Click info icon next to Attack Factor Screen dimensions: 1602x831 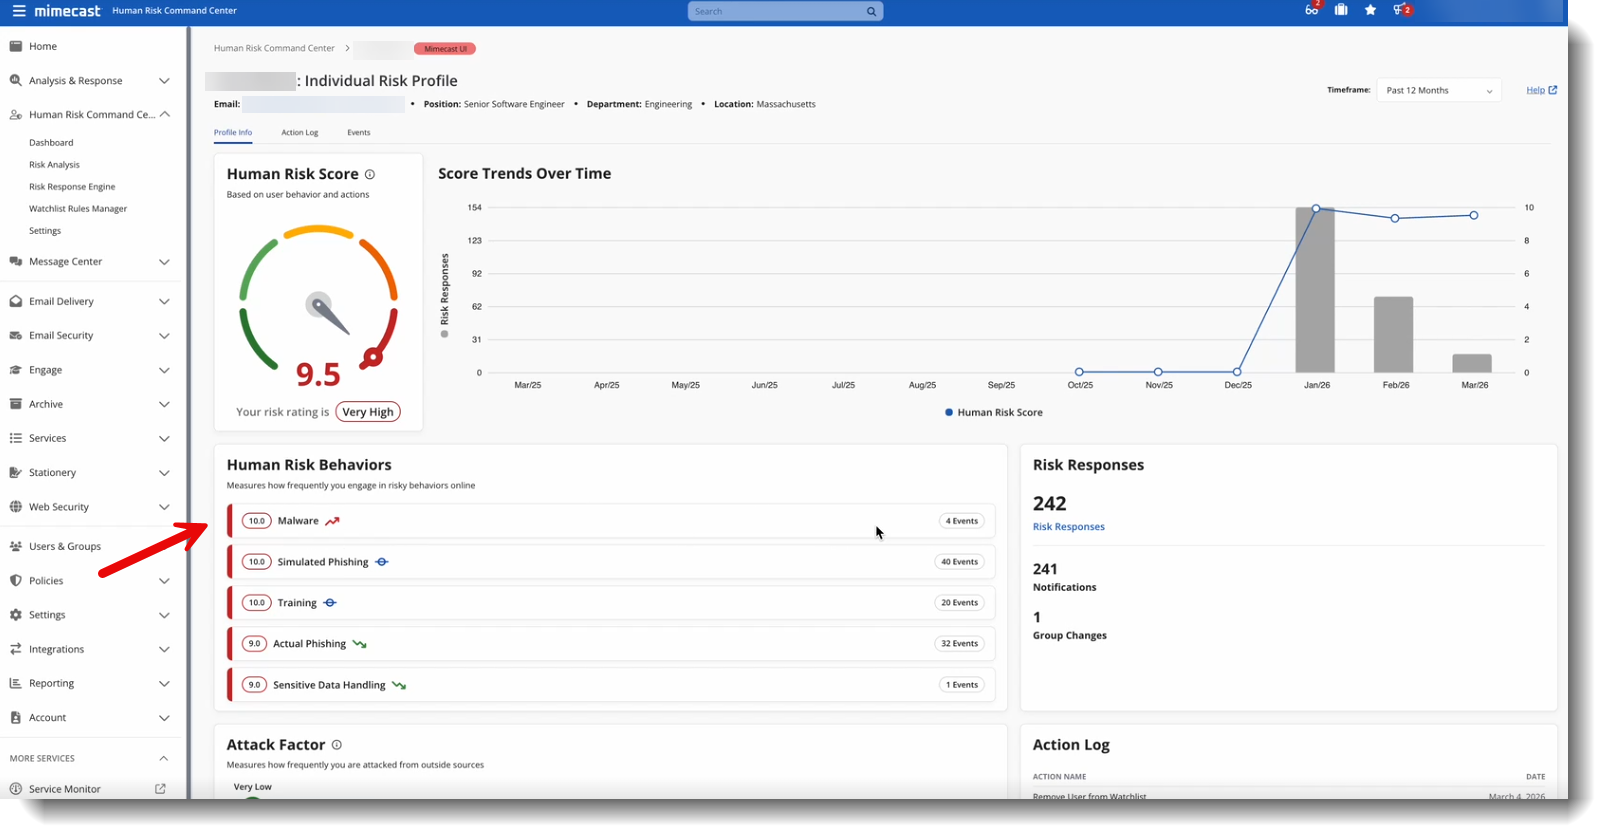337,745
